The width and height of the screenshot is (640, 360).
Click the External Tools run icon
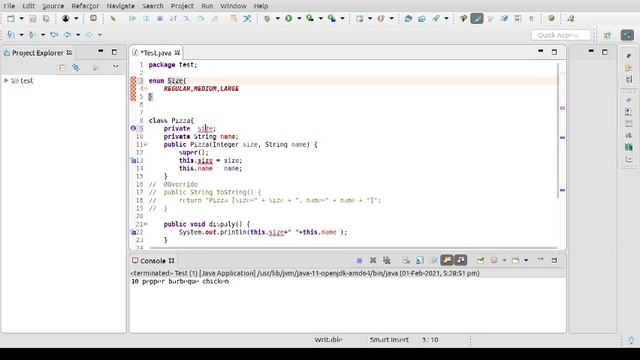pyautogui.click(x=332, y=18)
